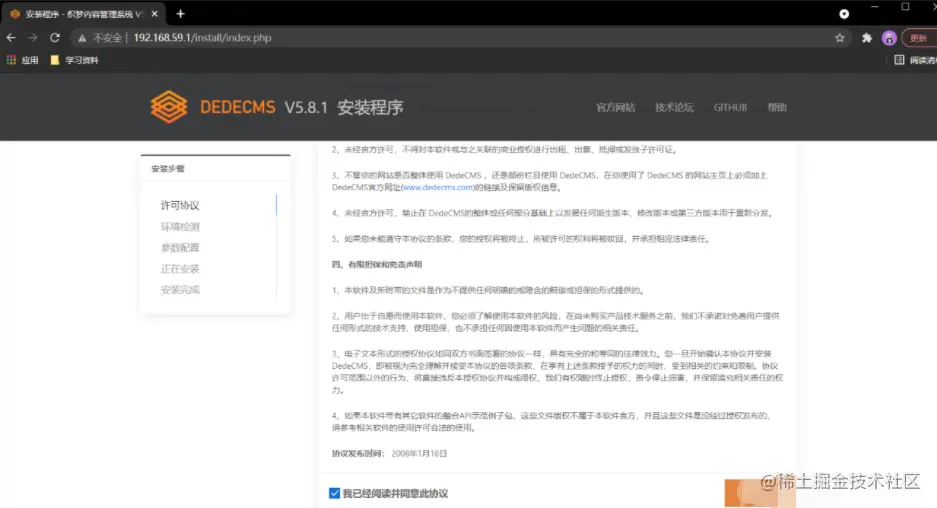
Task: Open the 帮助 header link
Action: tap(777, 108)
